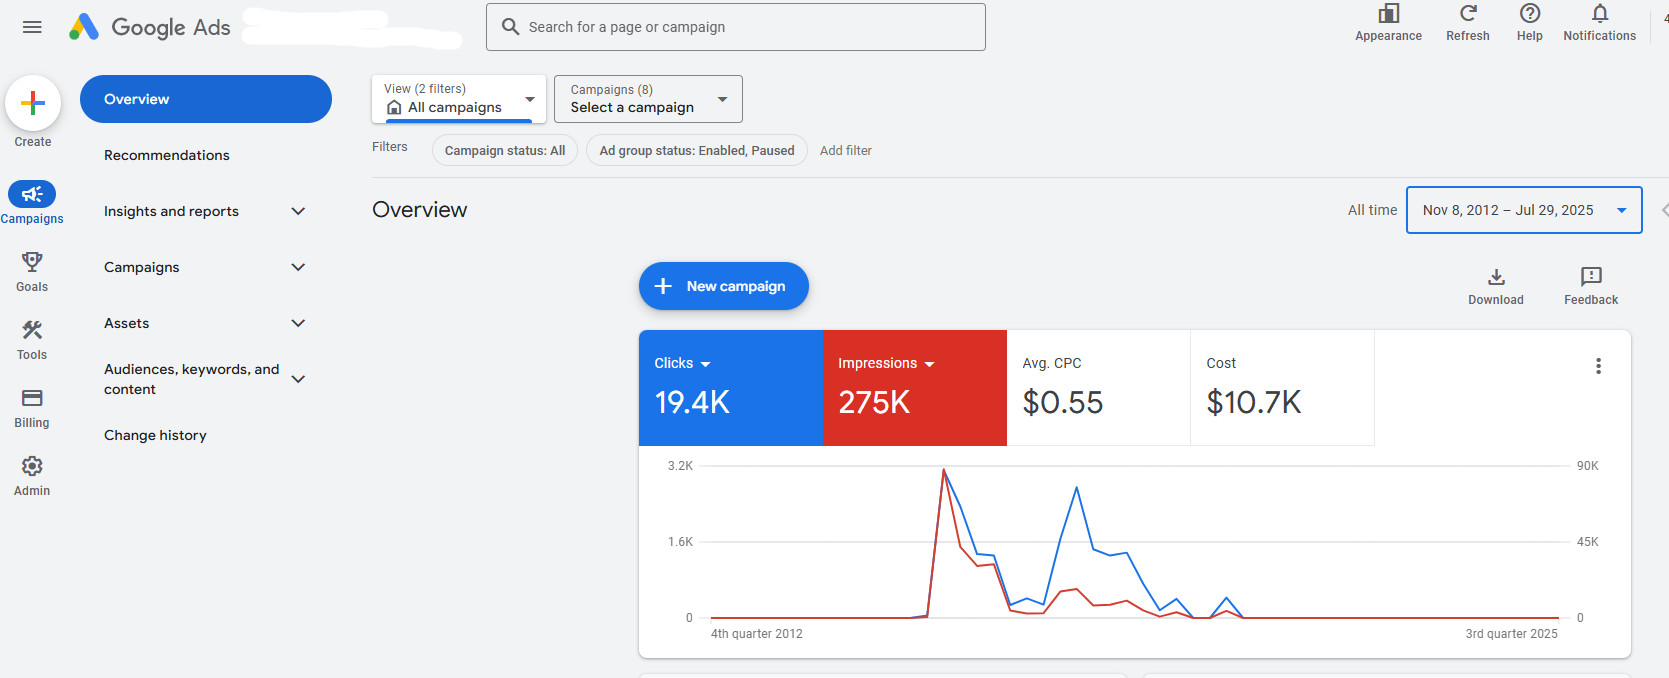This screenshot has height=678, width=1669.
Task: Open the Appearance settings icon
Action: click(x=1388, y=15)
